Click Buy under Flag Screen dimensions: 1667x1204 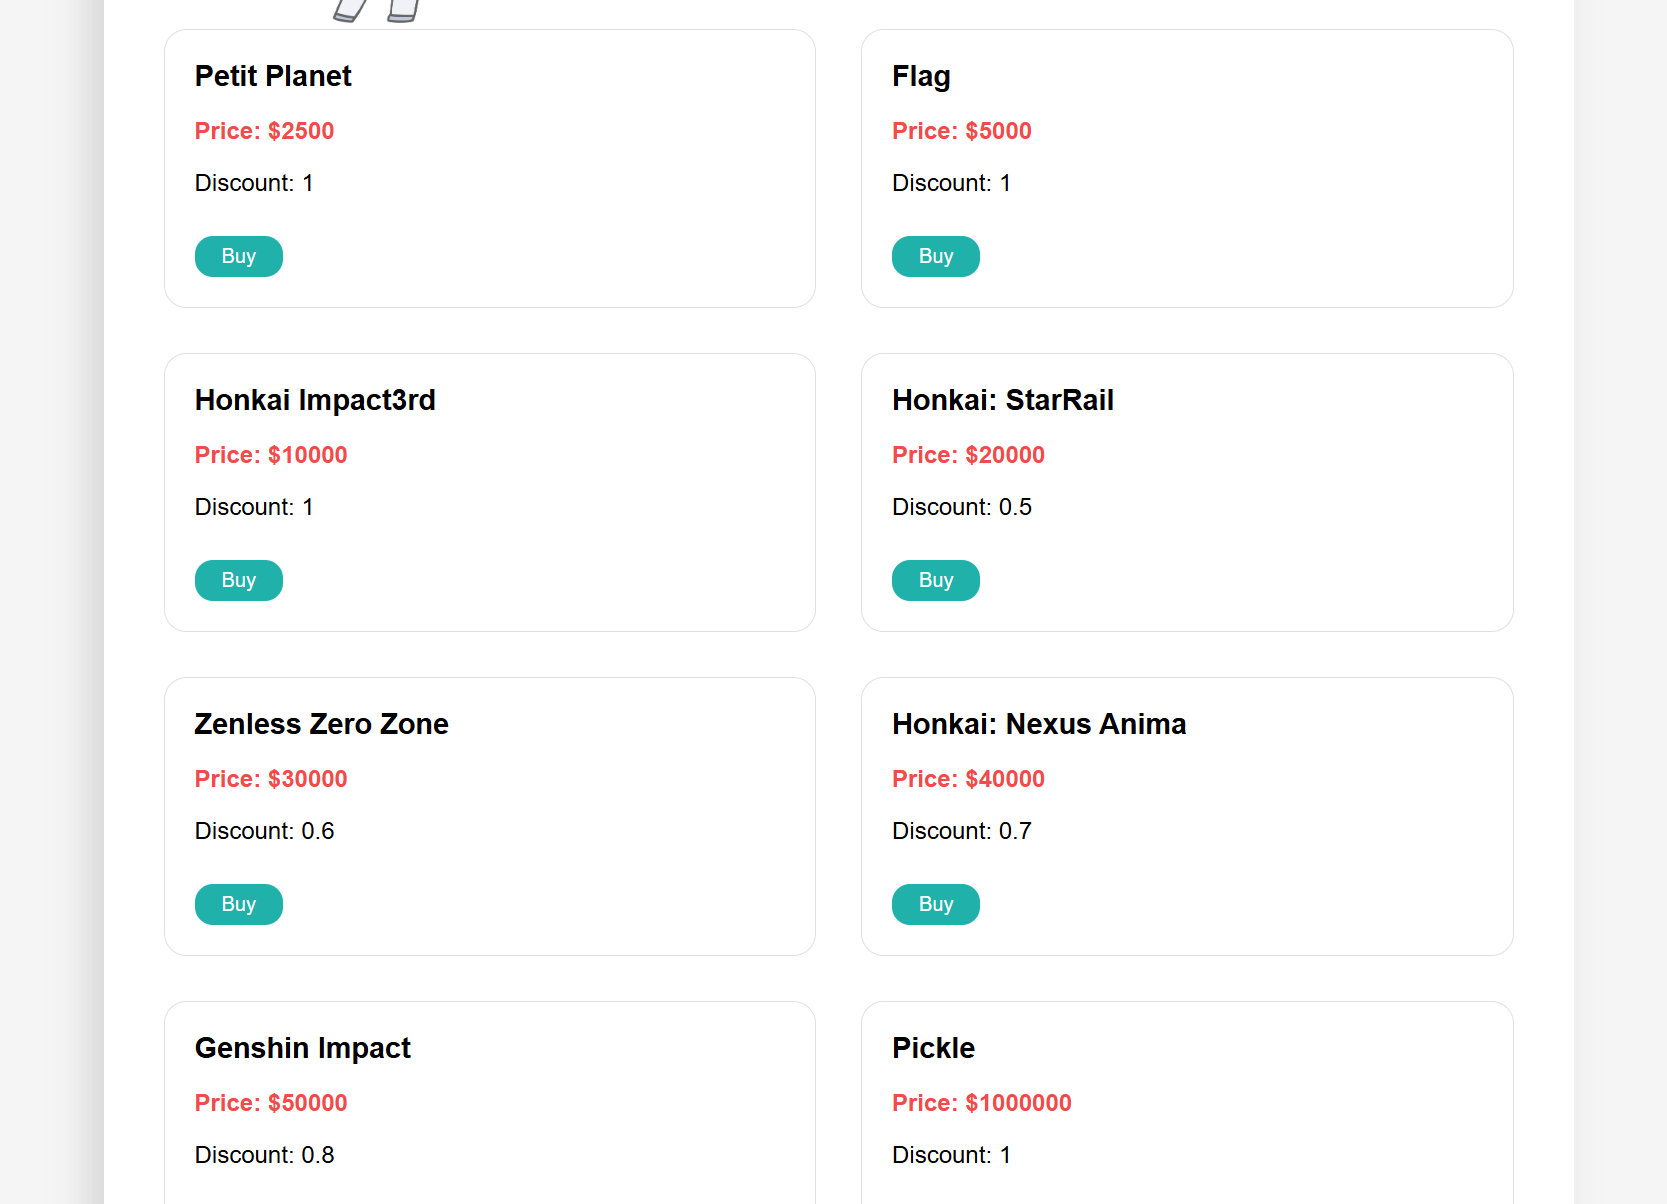point(935,256)
